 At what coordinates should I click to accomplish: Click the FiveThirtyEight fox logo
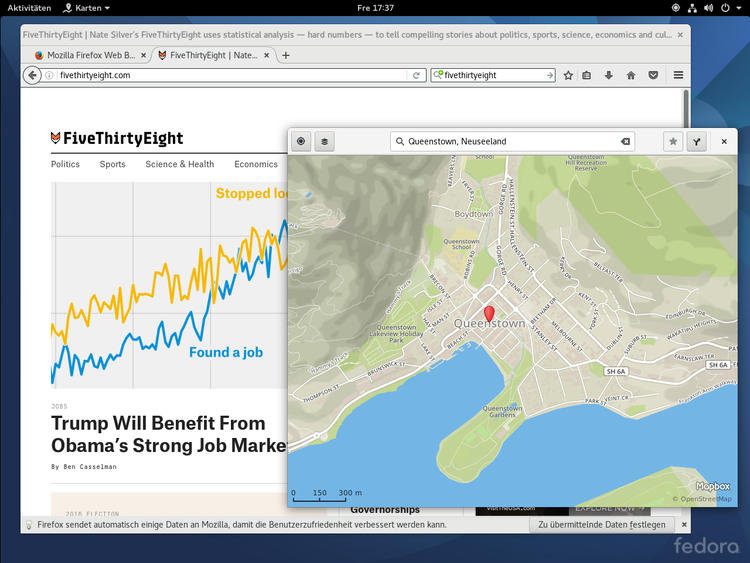tap(55, 138)
